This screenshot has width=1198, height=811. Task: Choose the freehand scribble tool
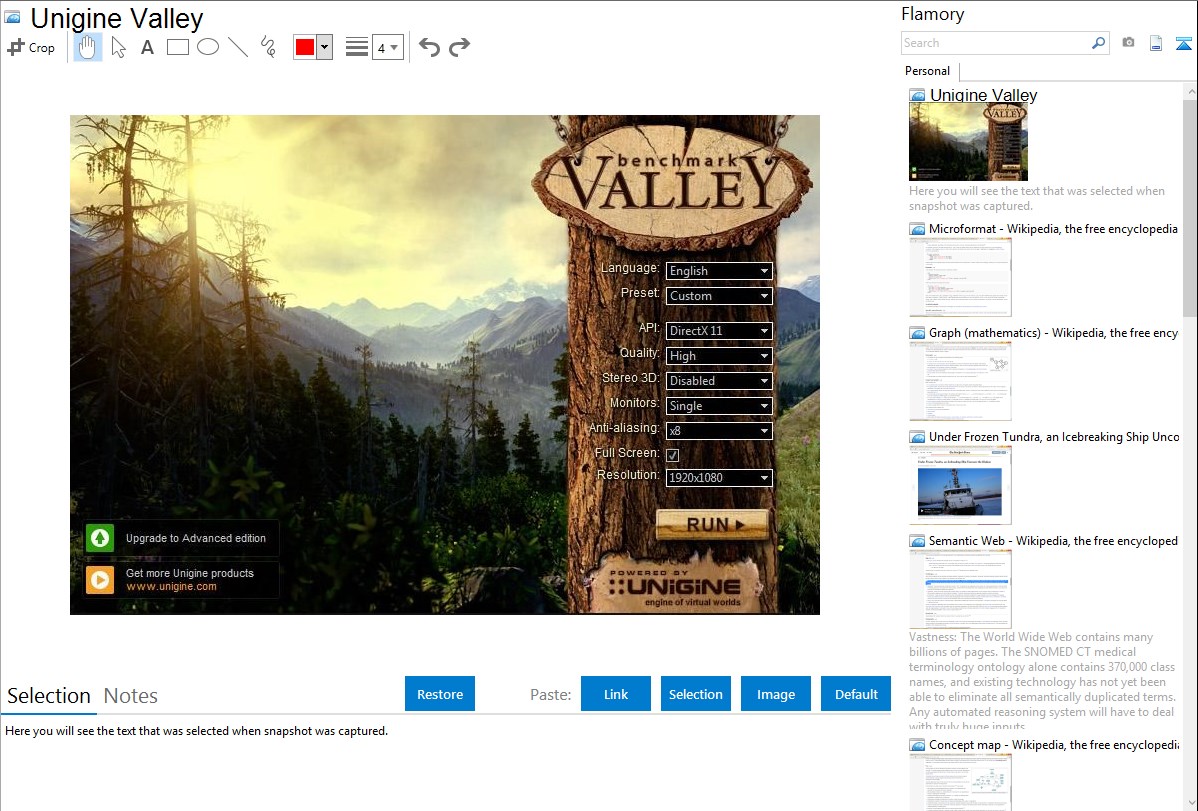[268, 47]
